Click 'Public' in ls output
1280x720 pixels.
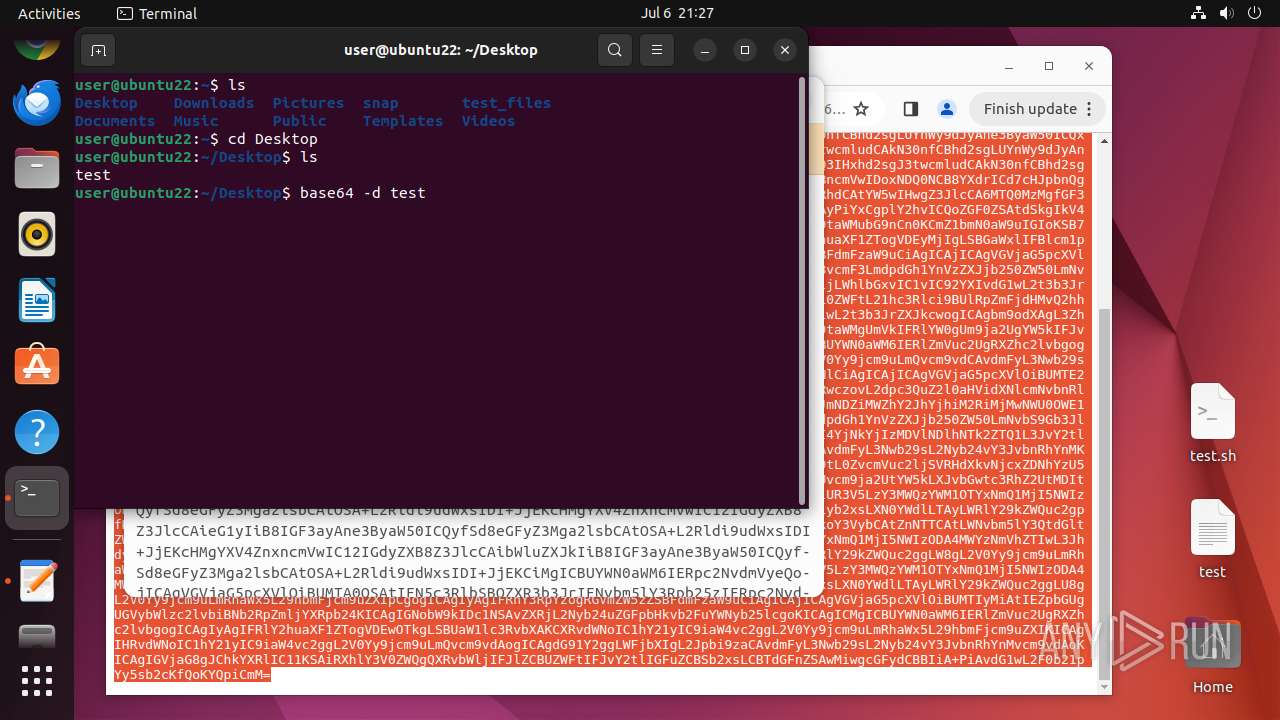(x=299, y=120)
